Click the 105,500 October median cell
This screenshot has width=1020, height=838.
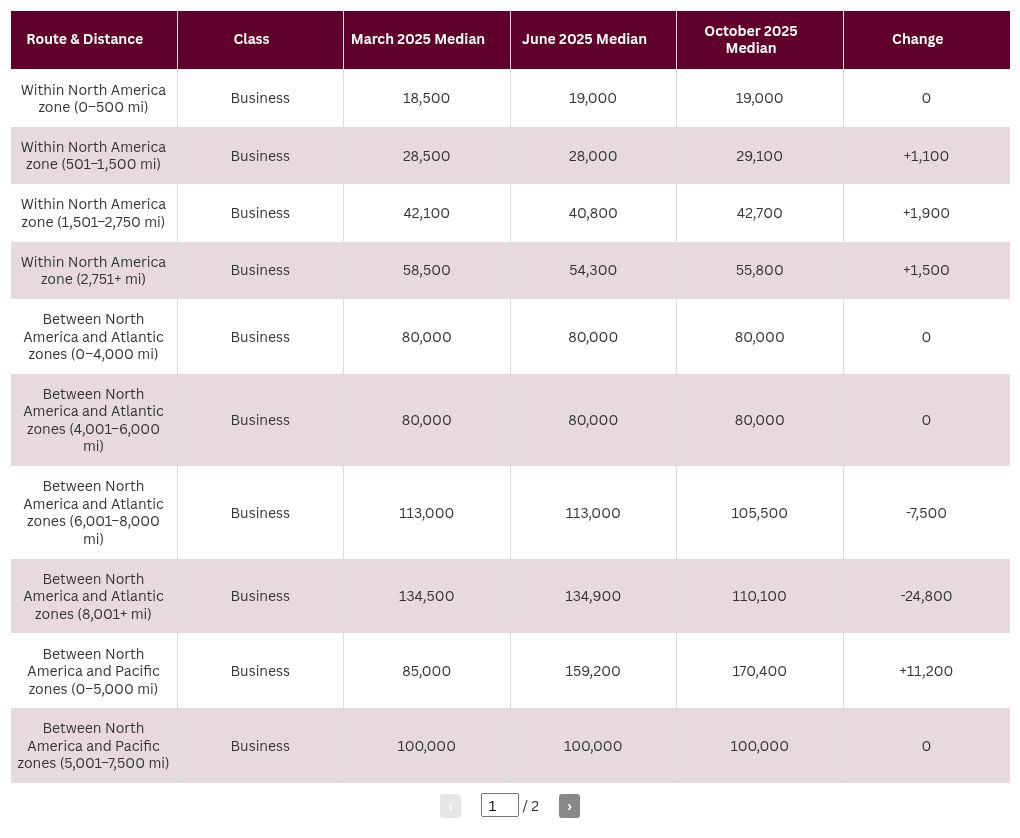tap(760, 513)
